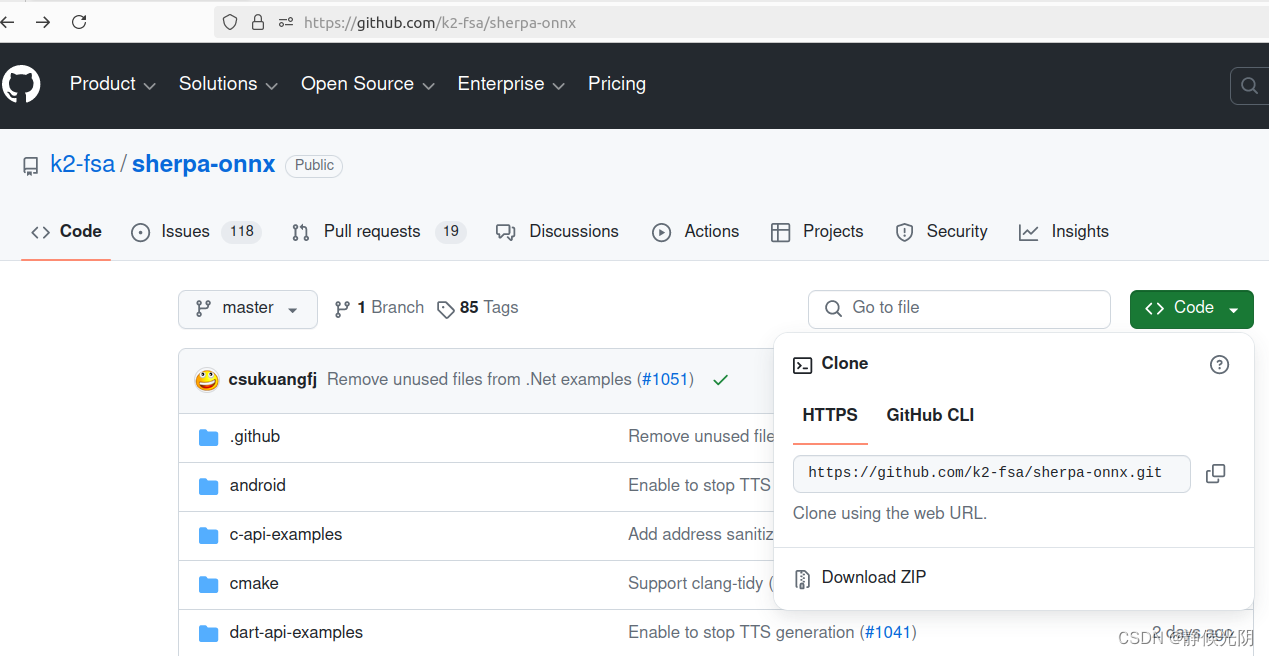Screen dimensions: 1269x656
Task: Go forward with the browser arrow
Action: 42,22
